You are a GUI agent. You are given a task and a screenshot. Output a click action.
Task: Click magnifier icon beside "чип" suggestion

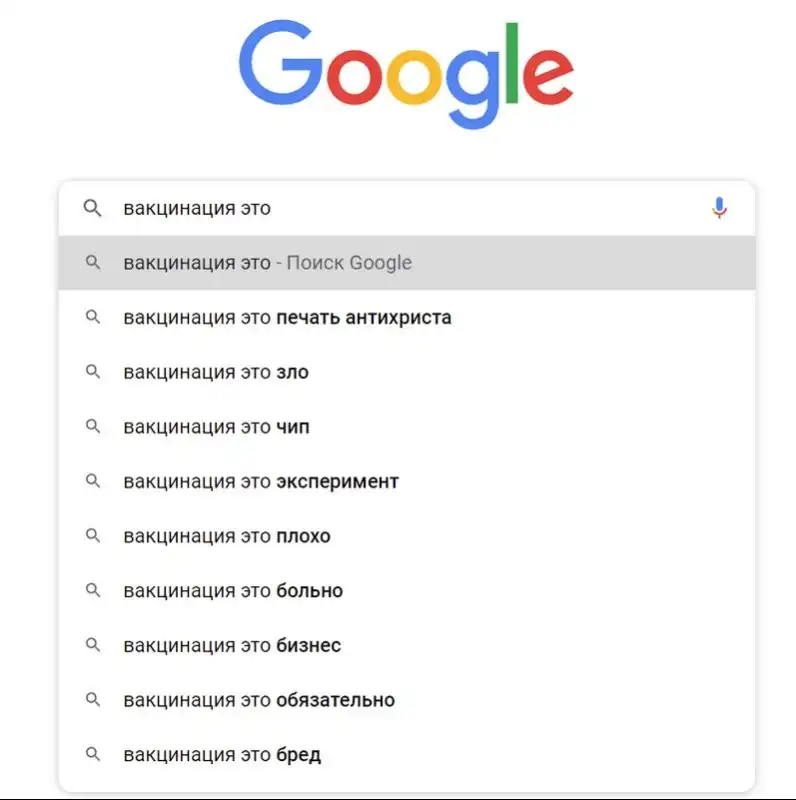click(x=93, y=427)
